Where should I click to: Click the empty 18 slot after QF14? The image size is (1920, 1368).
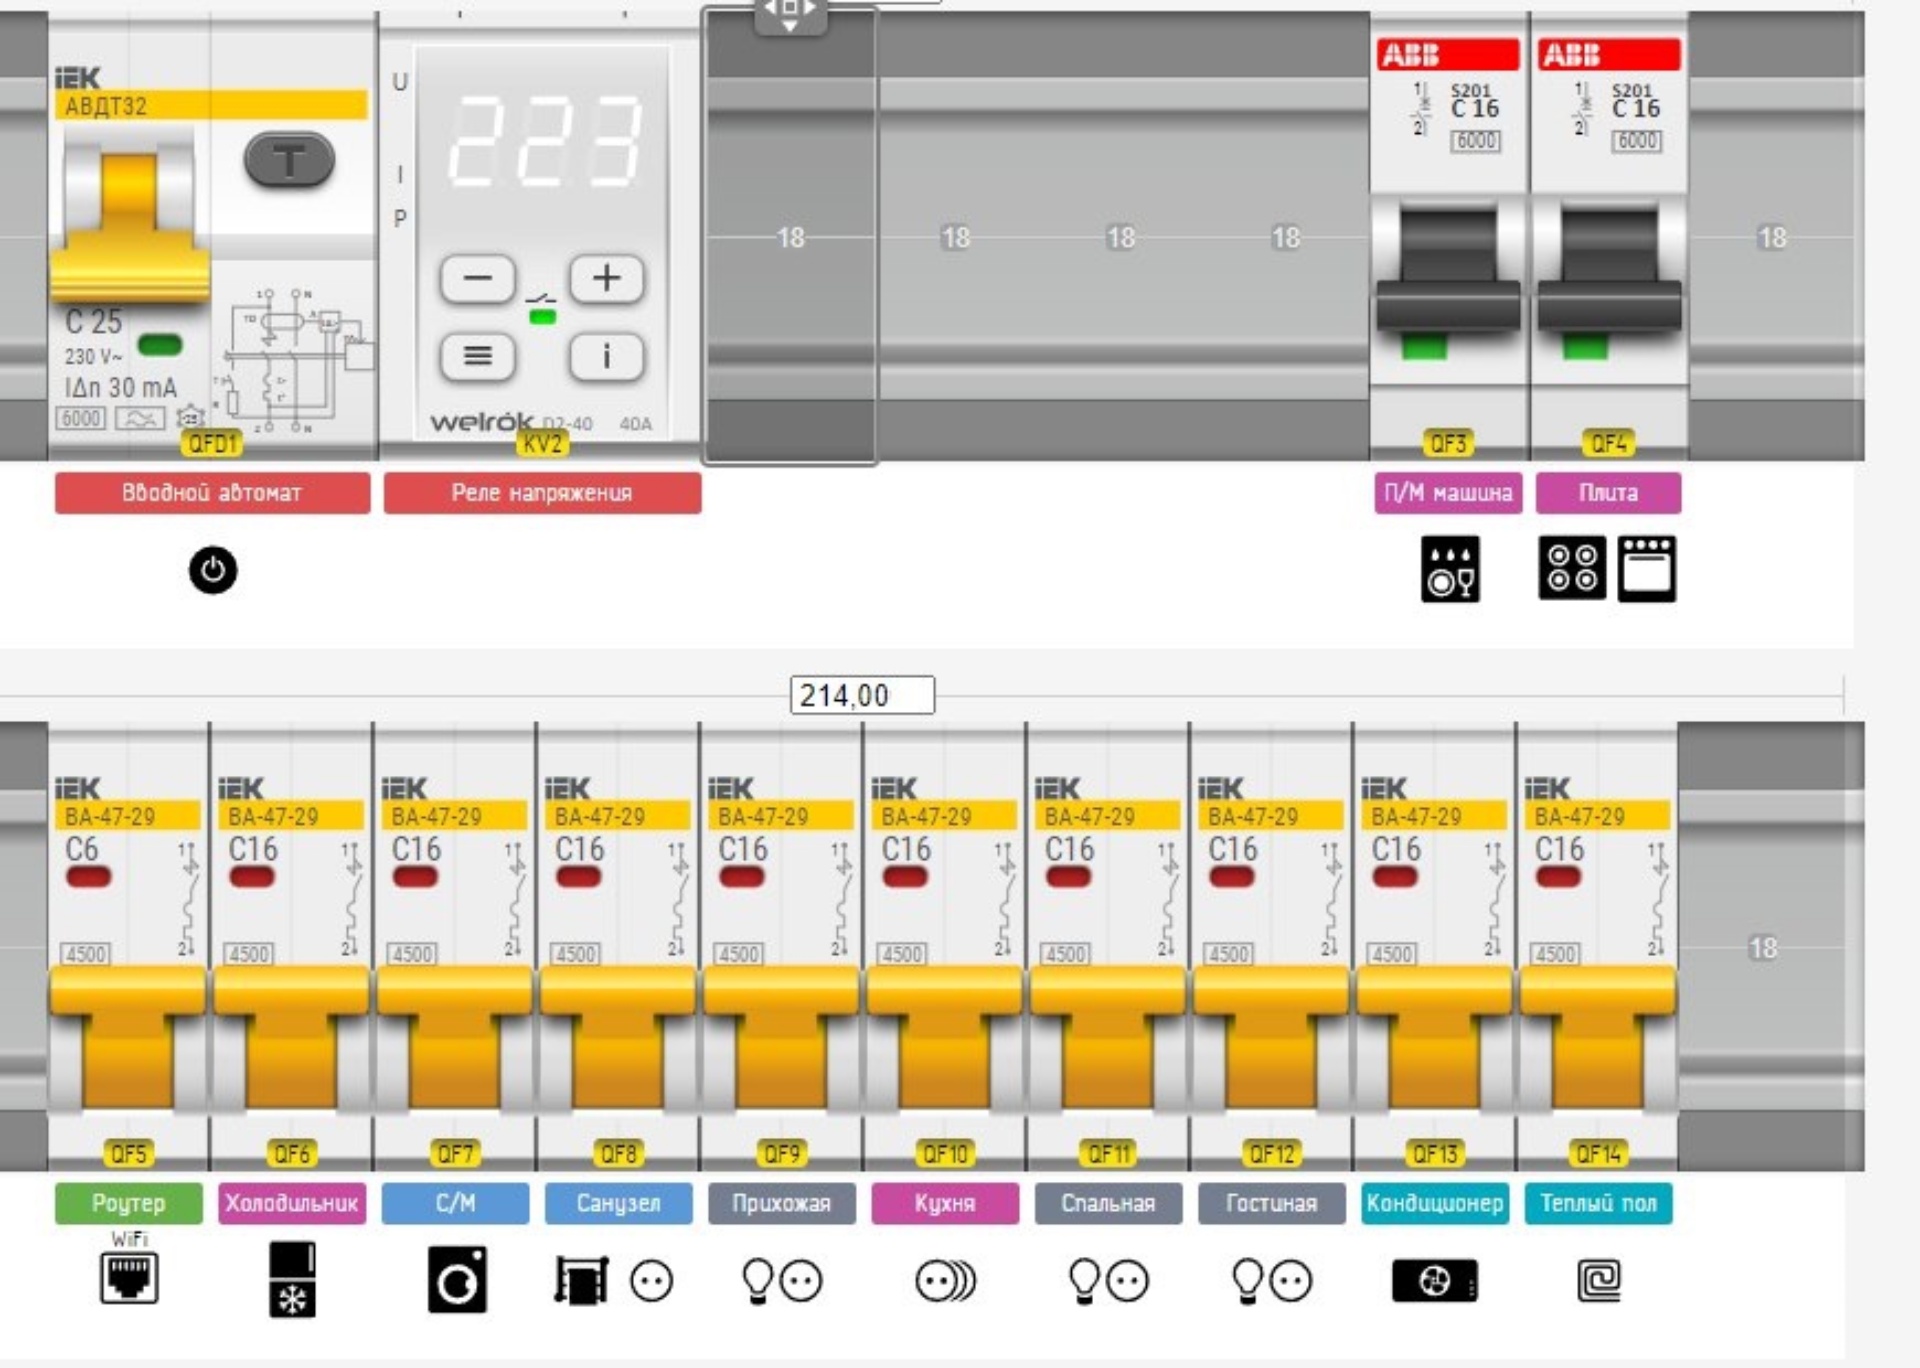[1763, 947]
